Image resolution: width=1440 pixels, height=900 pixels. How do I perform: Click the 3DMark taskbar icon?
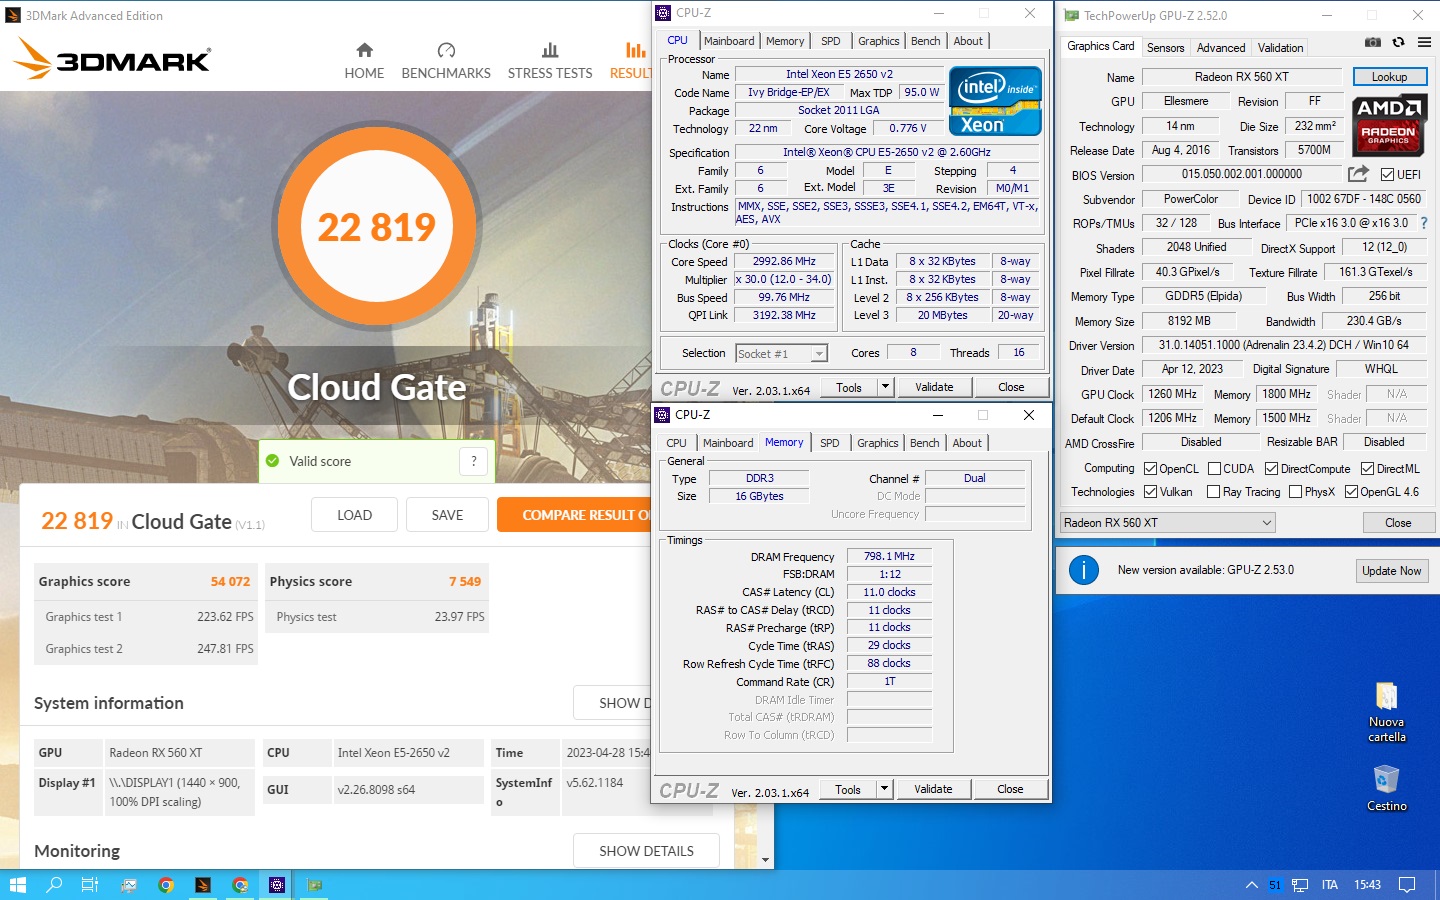point(203,885)
